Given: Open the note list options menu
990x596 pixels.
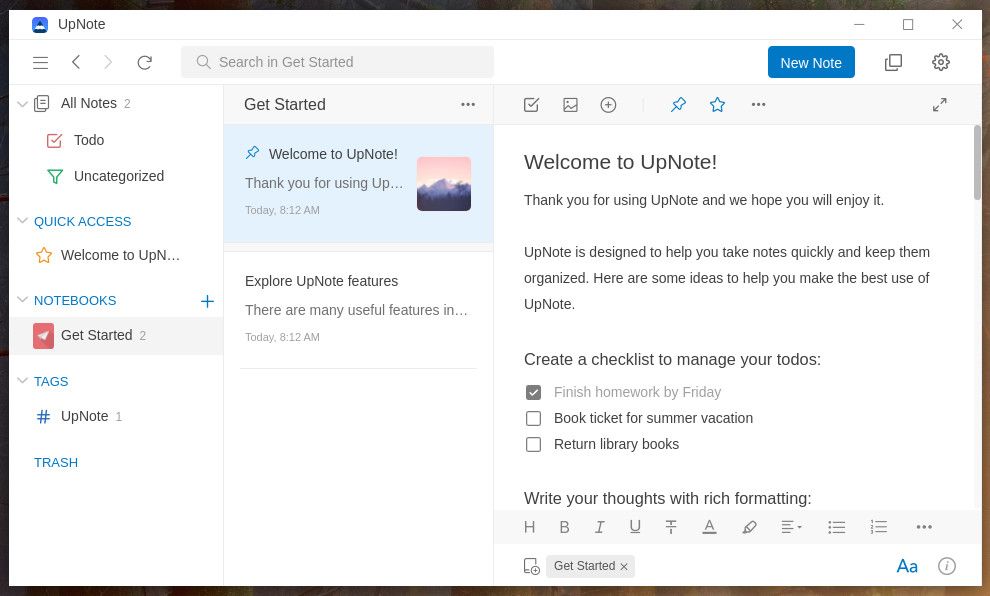Looking at the screenshot, I should 468,104.
